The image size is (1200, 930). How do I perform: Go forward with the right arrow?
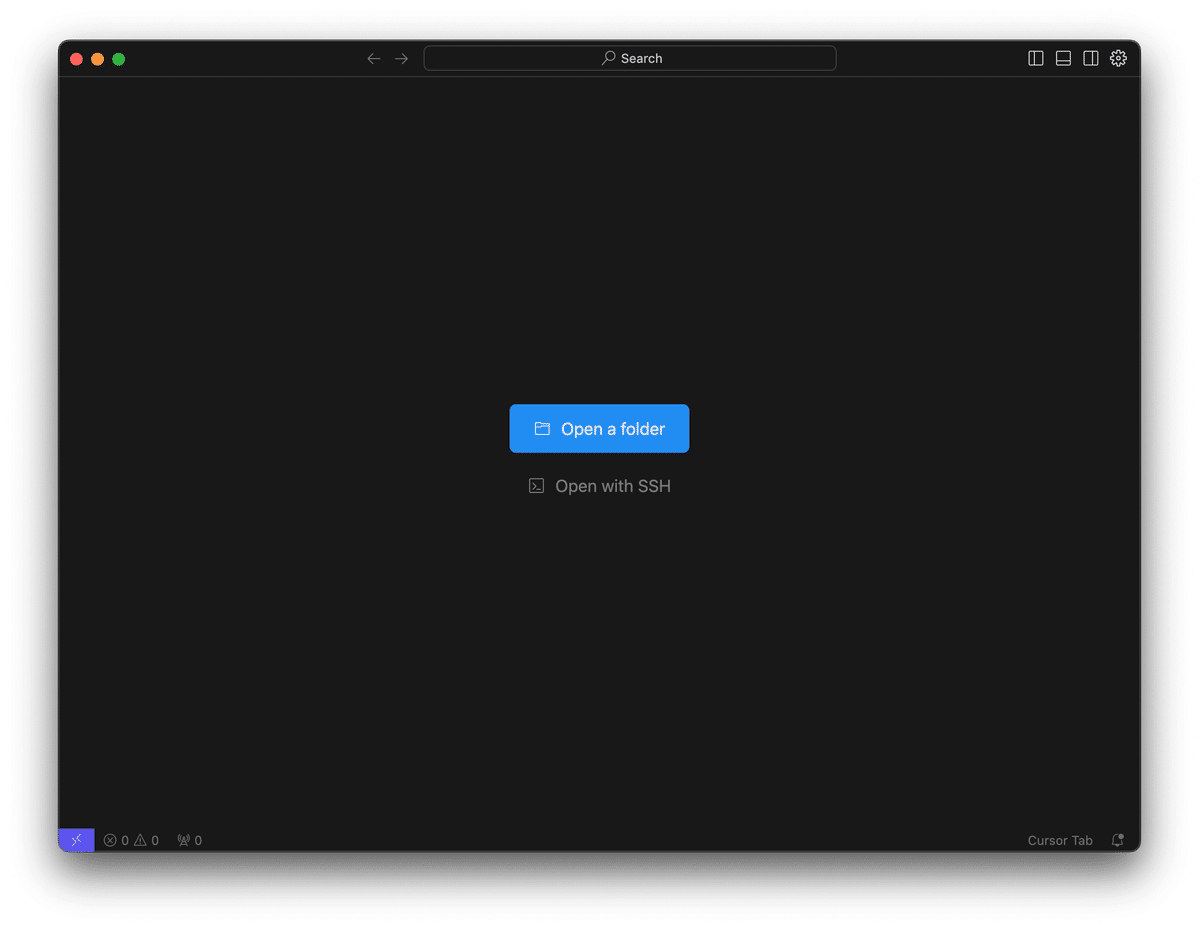click(x=401, y=58)
